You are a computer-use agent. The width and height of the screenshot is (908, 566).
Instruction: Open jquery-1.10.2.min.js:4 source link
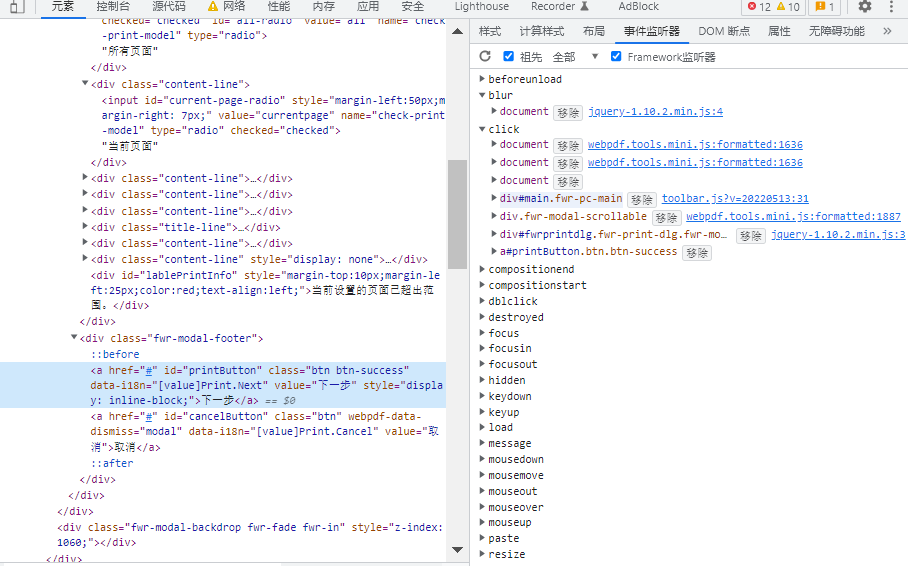[656, 111]
